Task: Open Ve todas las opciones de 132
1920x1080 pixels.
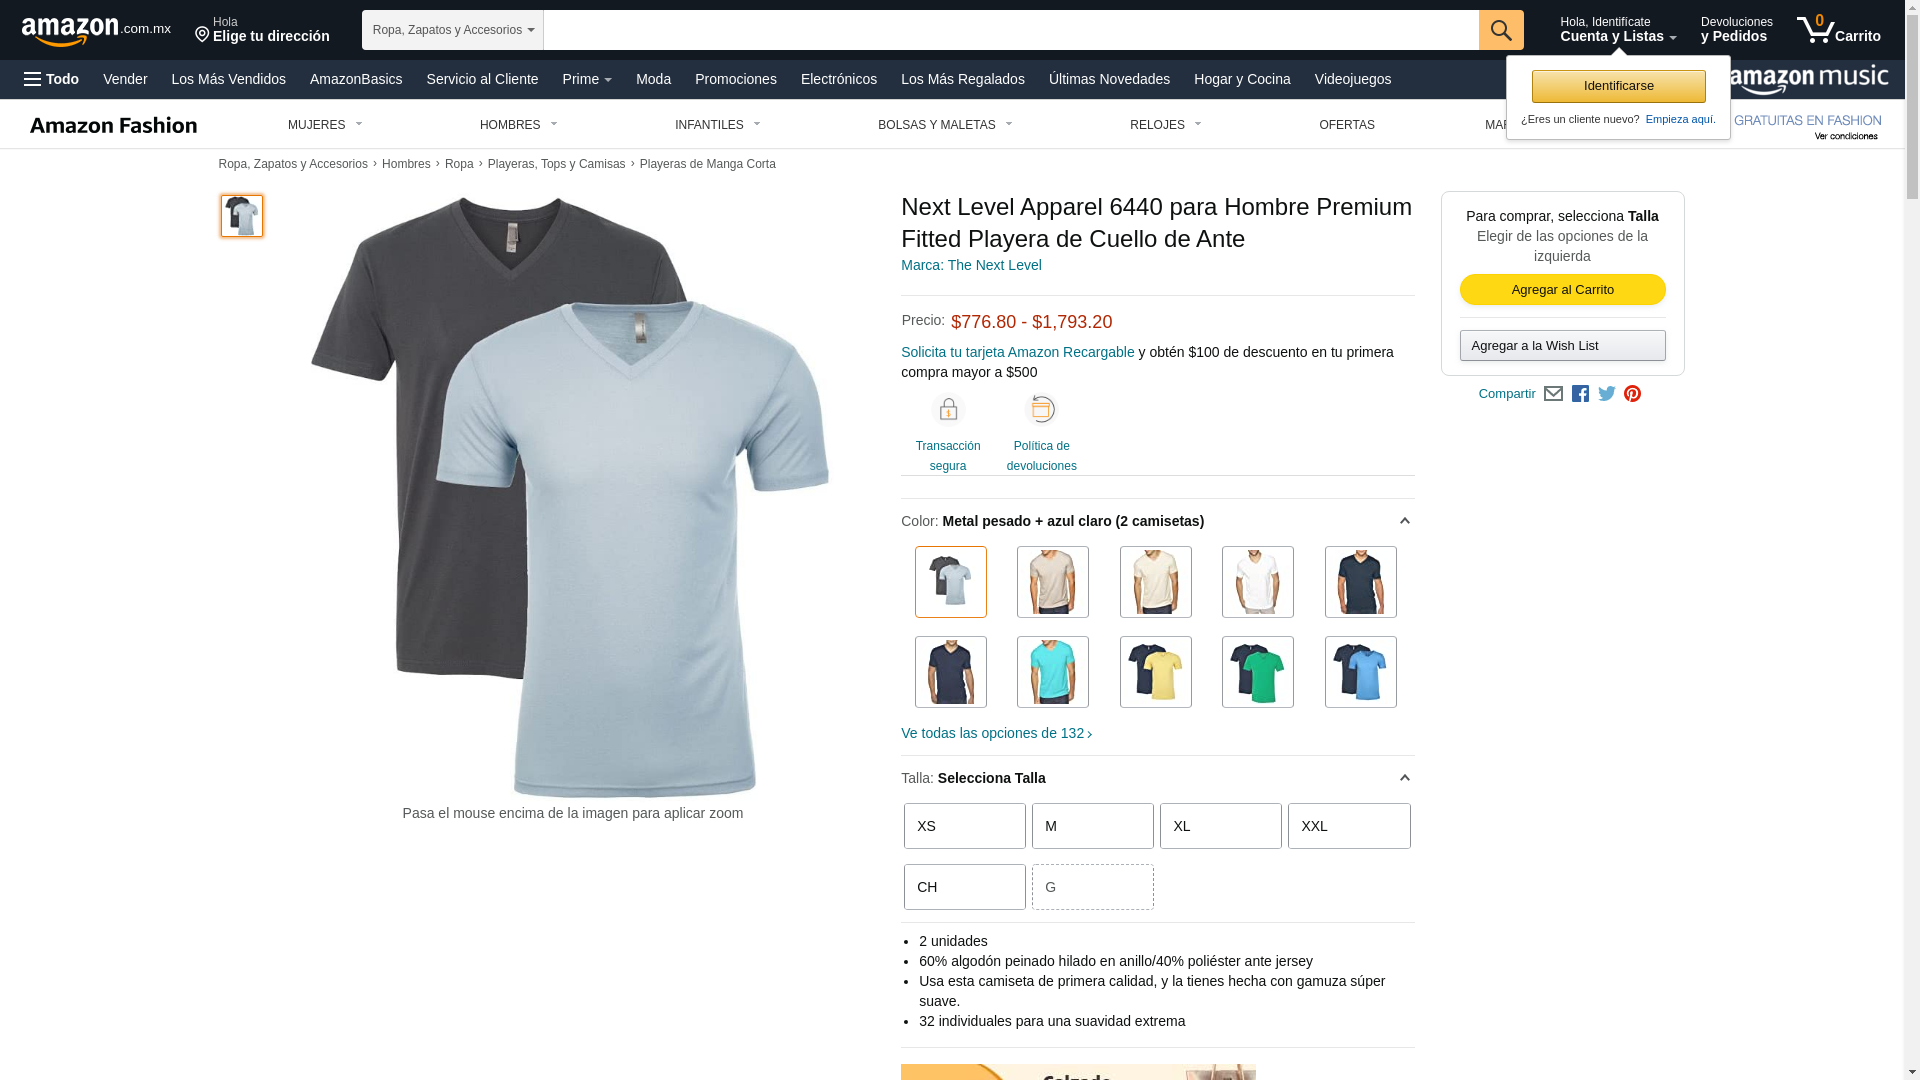Action: [996, 733]
